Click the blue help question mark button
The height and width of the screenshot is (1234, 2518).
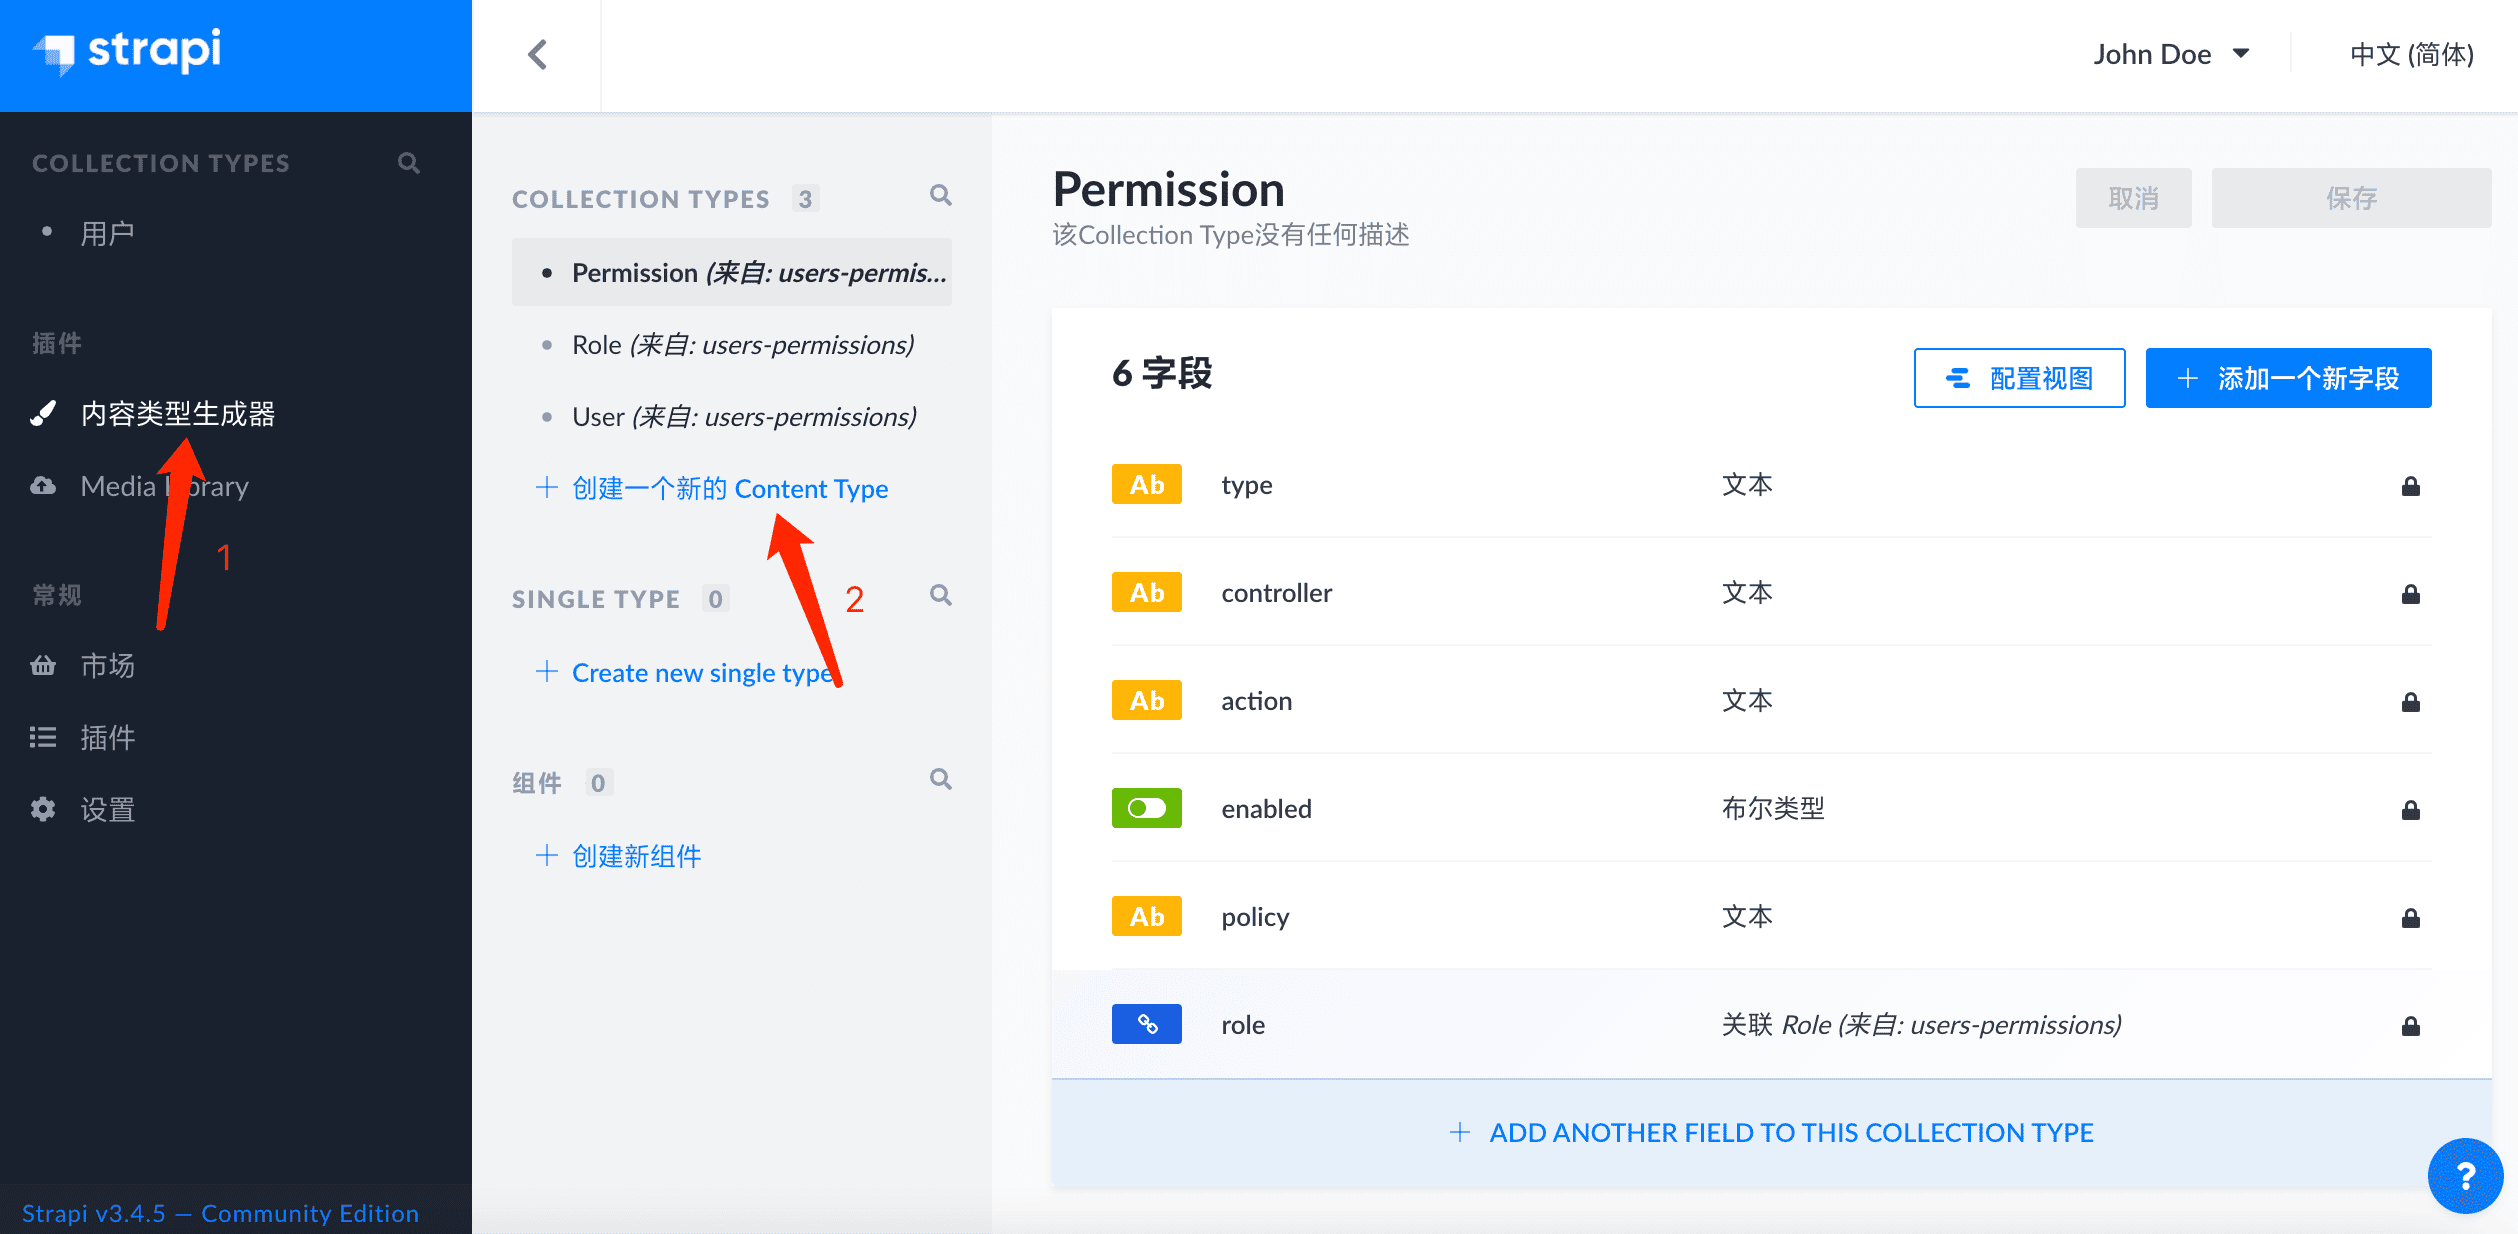[2464, 1176]
